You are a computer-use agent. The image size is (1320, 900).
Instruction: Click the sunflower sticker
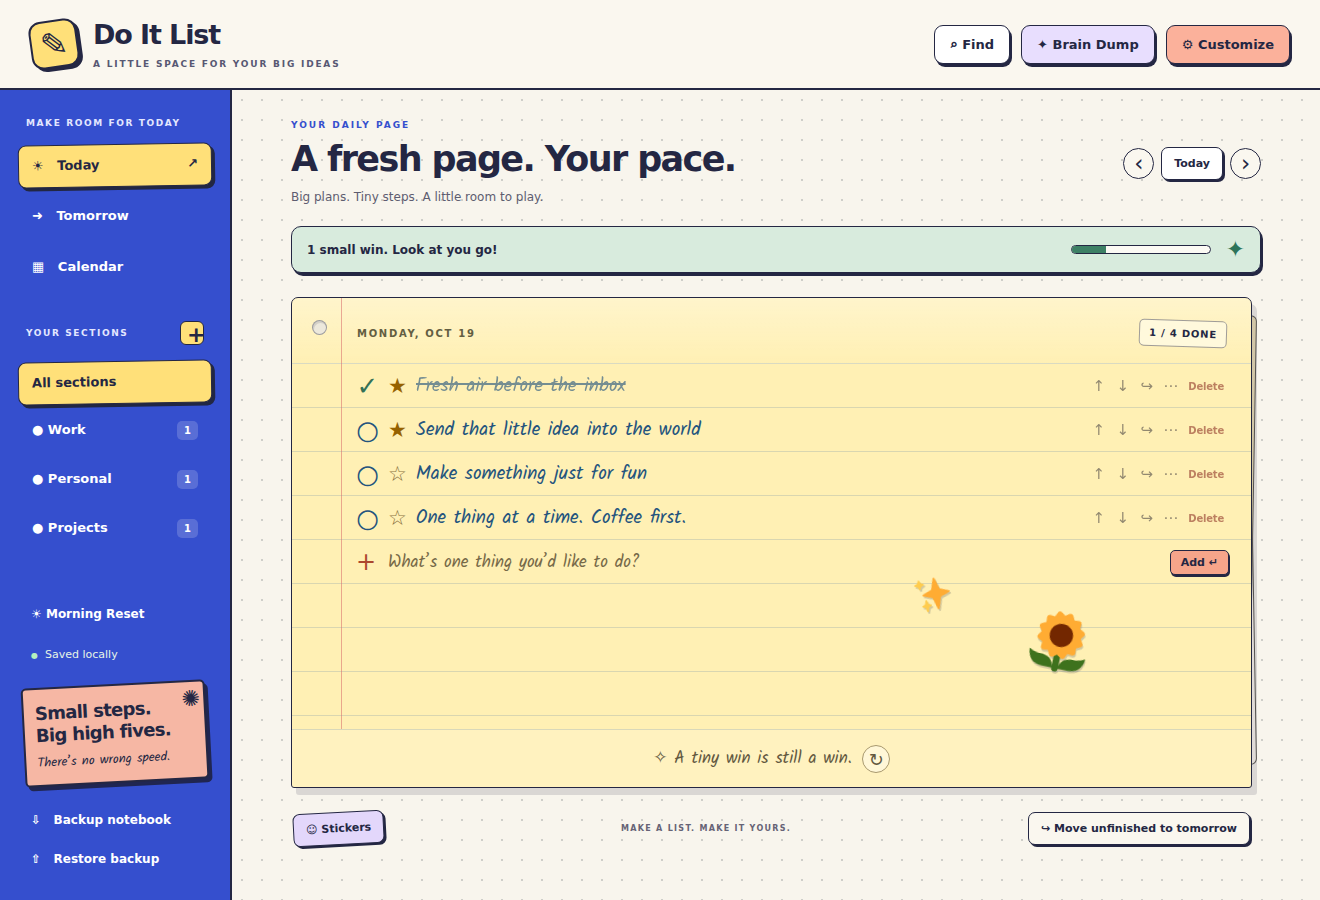(1058, 642)
